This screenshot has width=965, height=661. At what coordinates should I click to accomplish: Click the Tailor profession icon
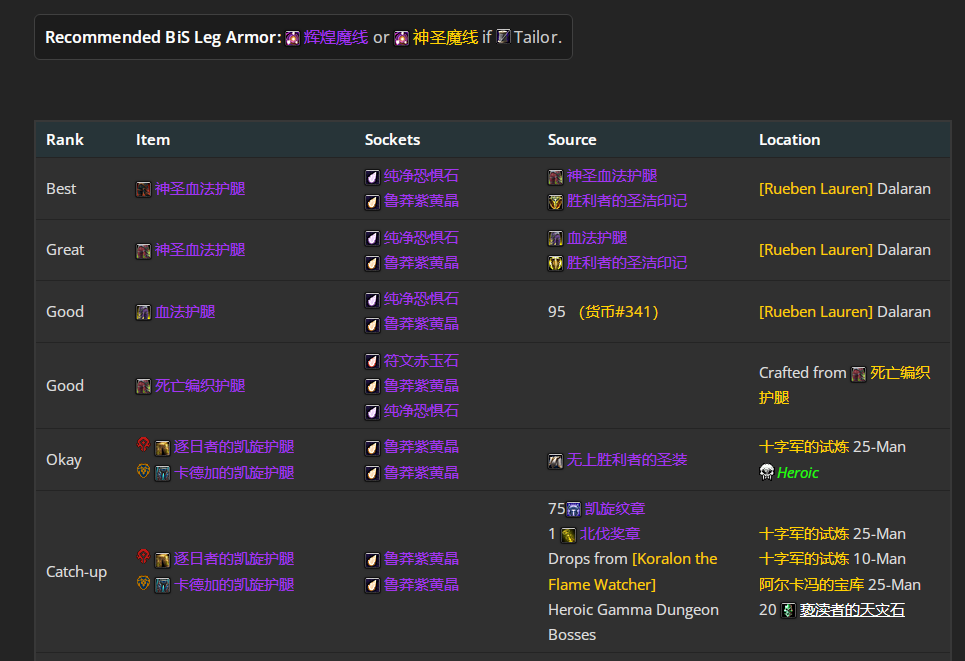(x=504, y=37)
